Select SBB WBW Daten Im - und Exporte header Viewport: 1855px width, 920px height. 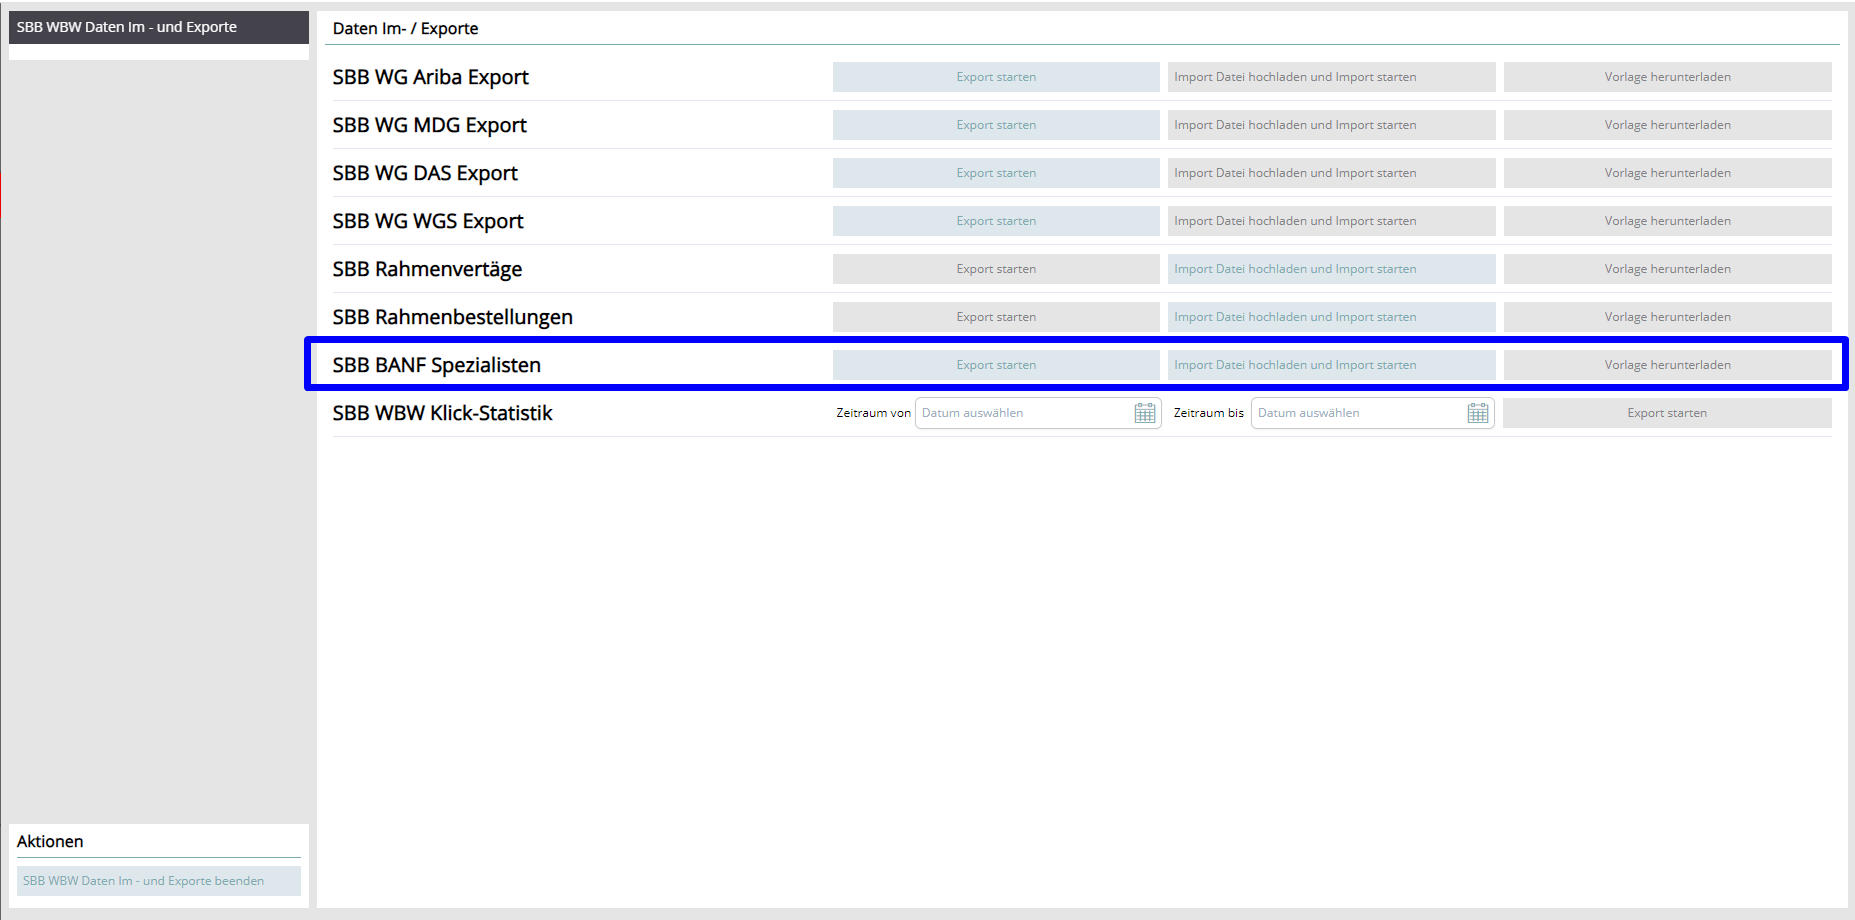(x=159, y=27)
